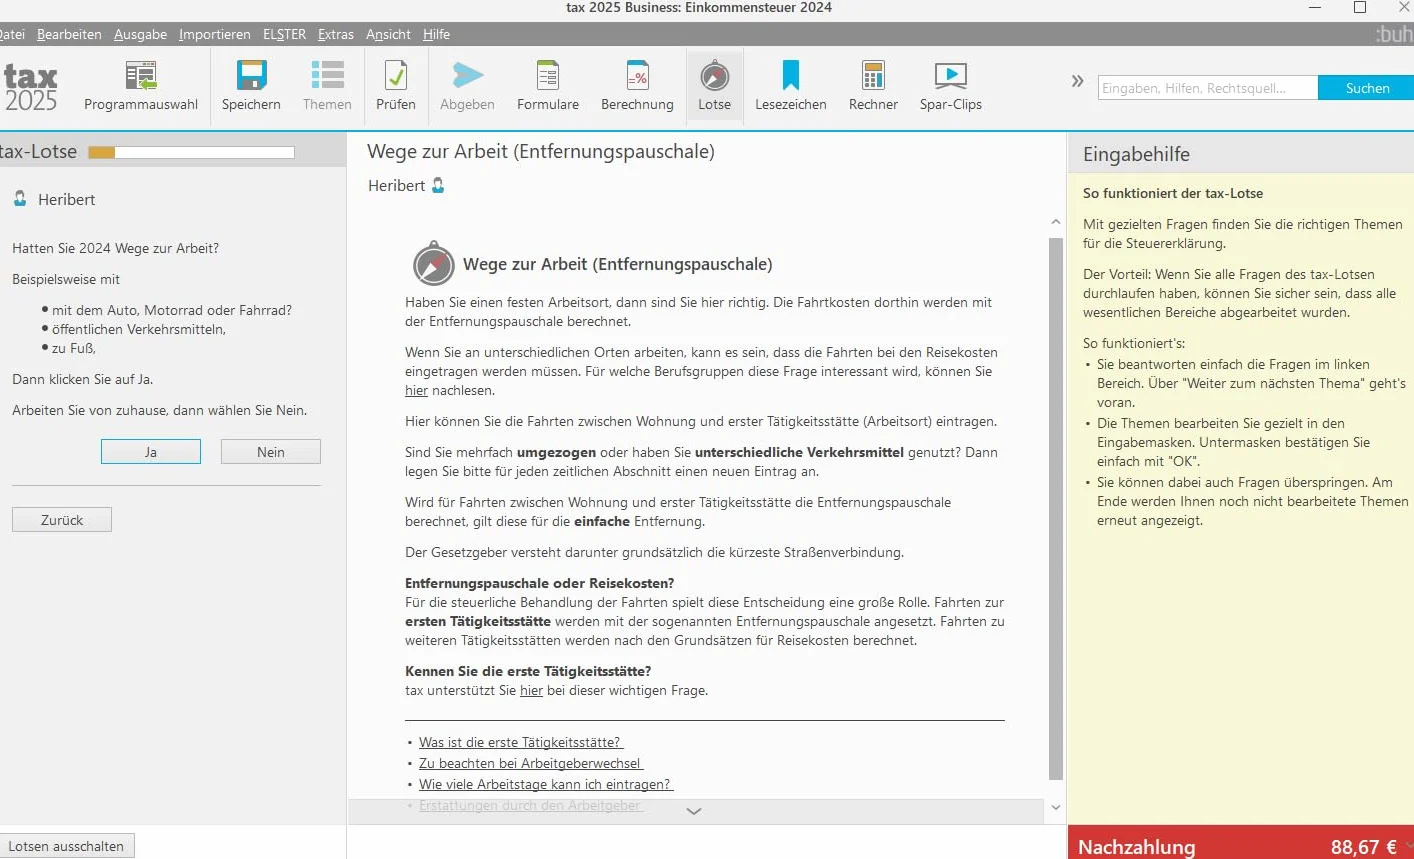The image size is (1414, 859).
Task: Open 'hier' link about Berufsgruppen
Action: pyautogui.click(x=416, y=391)
